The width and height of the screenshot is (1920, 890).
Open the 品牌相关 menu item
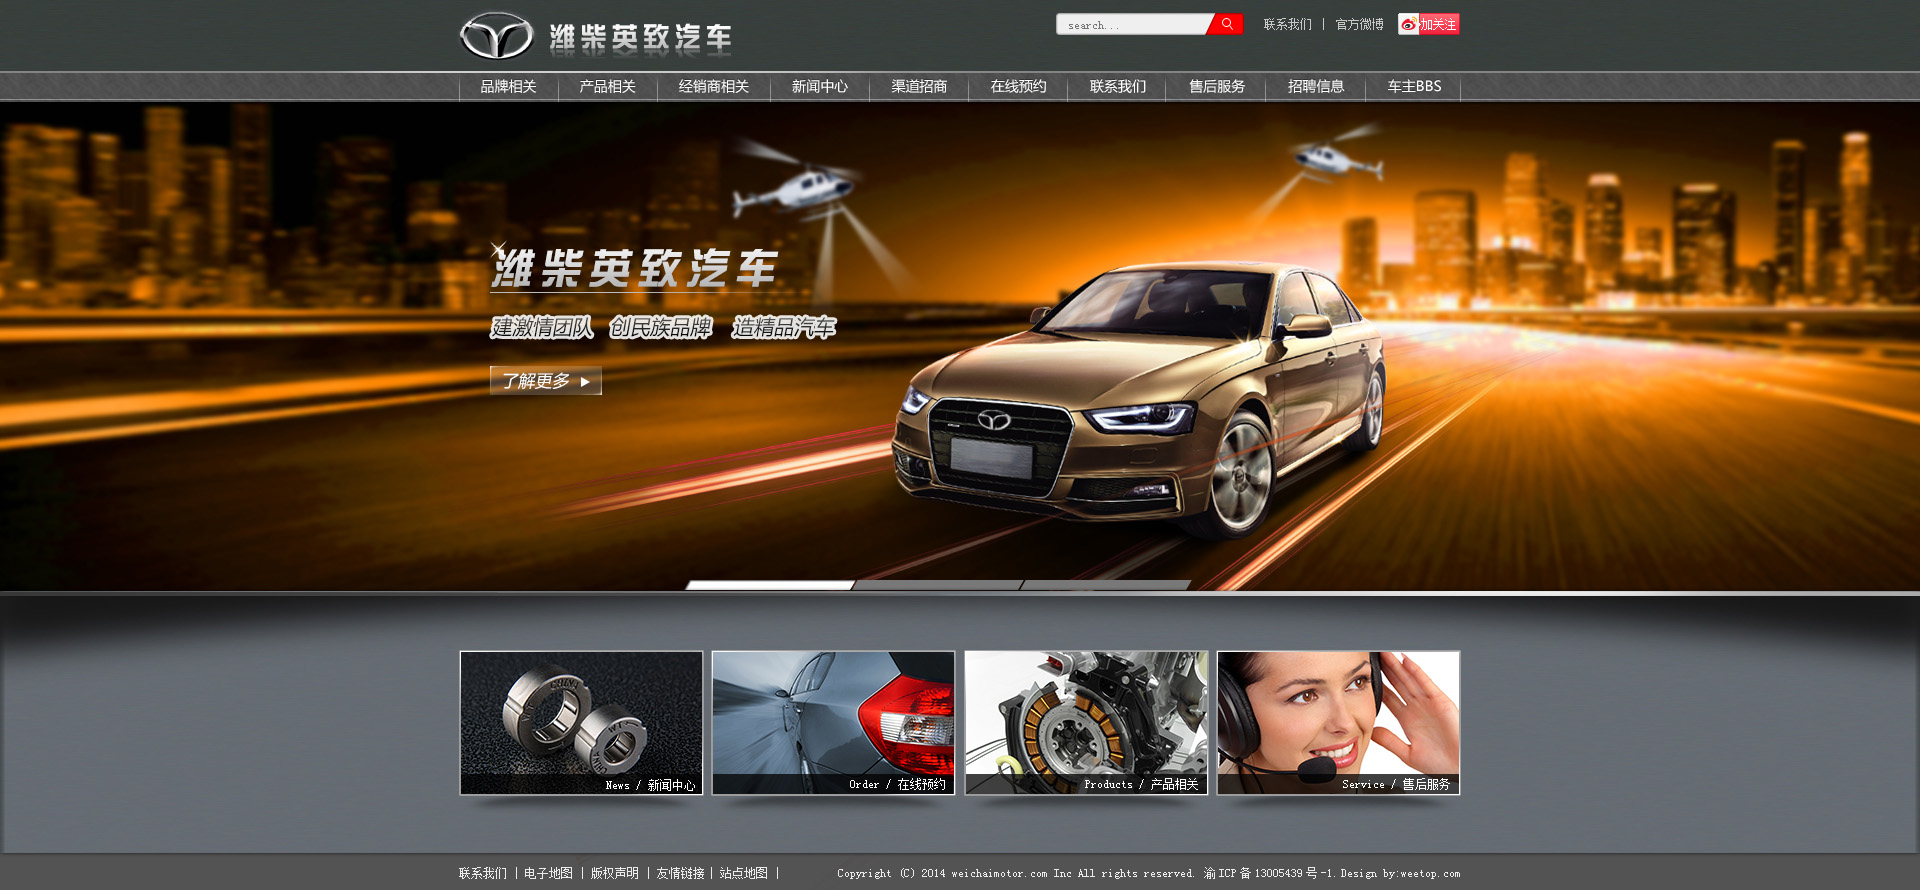click(x=508, y=87)
